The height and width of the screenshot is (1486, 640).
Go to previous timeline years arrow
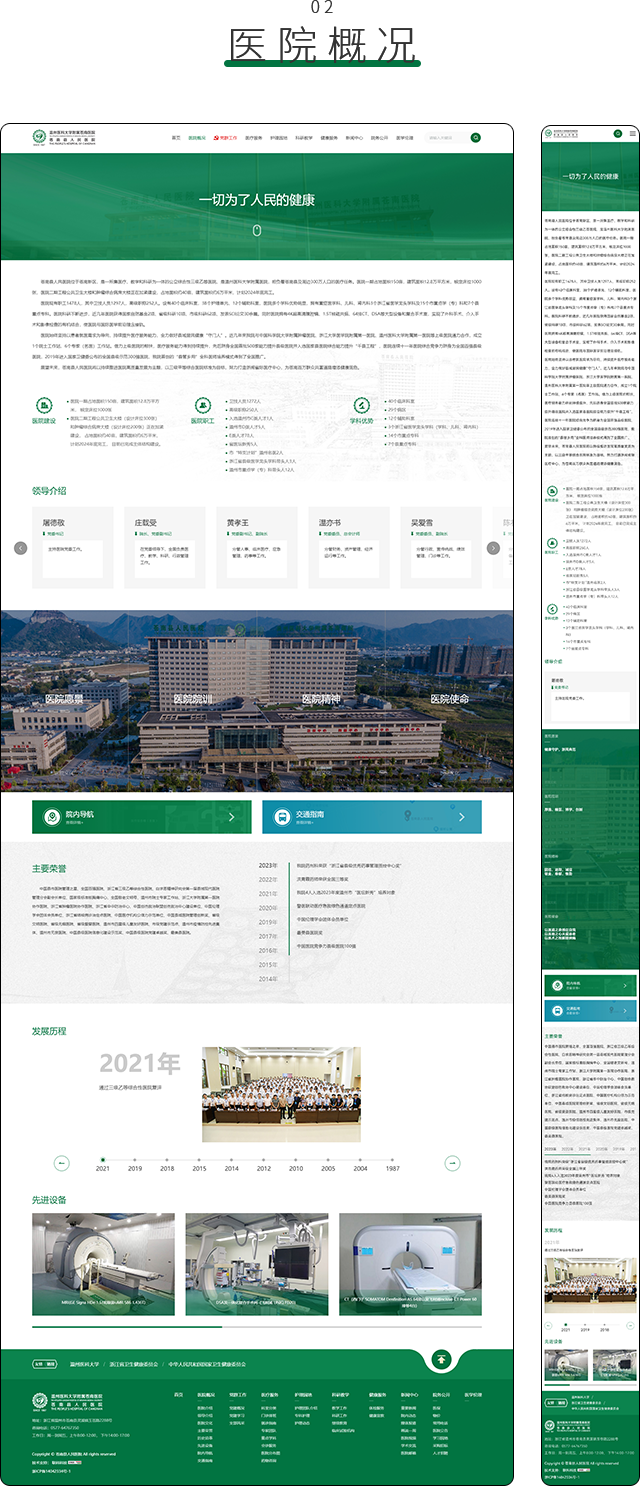point(62,1135)
